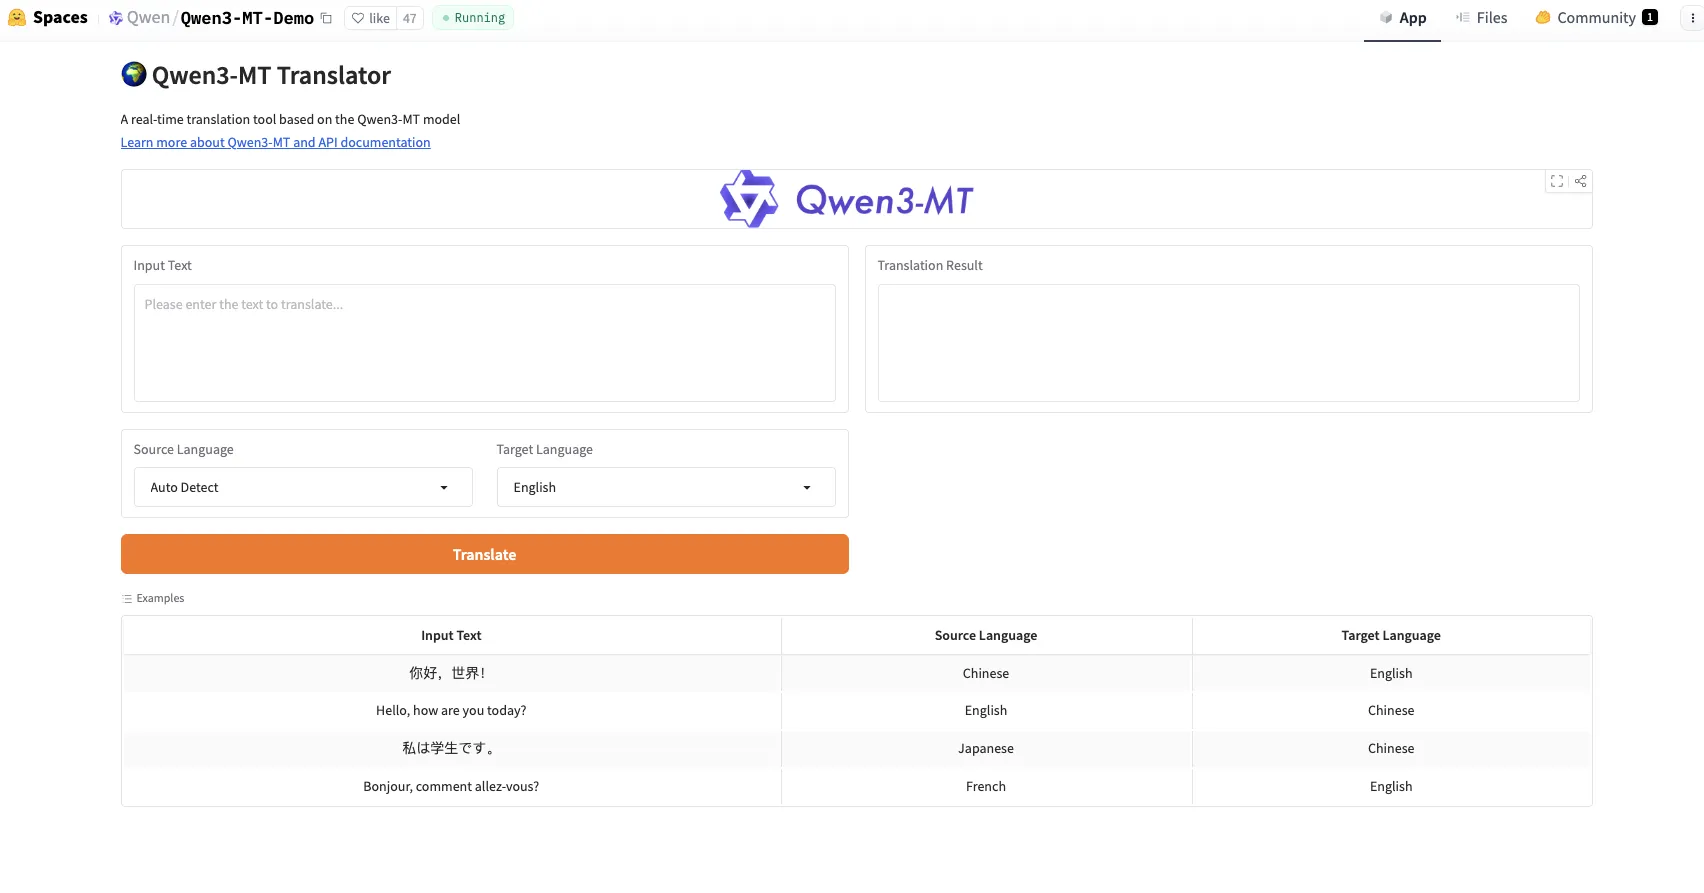Open the Files tab
Viewport: 1704px width, 893px height.
click(x=1481, y=18)
